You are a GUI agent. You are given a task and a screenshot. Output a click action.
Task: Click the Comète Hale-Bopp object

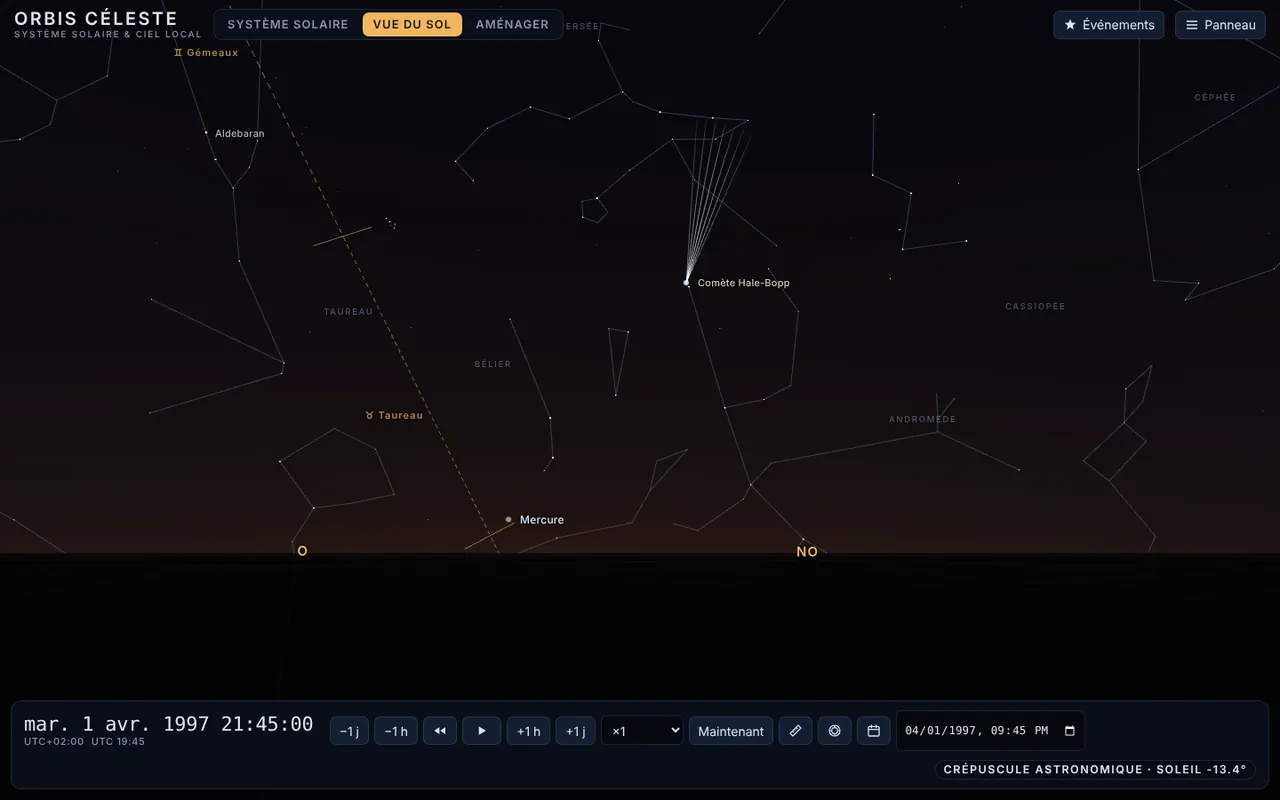pos(686,283)
